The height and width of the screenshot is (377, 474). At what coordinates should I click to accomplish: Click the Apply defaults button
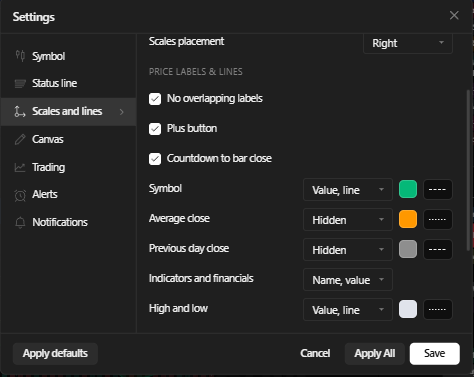(x=55, y=354)
